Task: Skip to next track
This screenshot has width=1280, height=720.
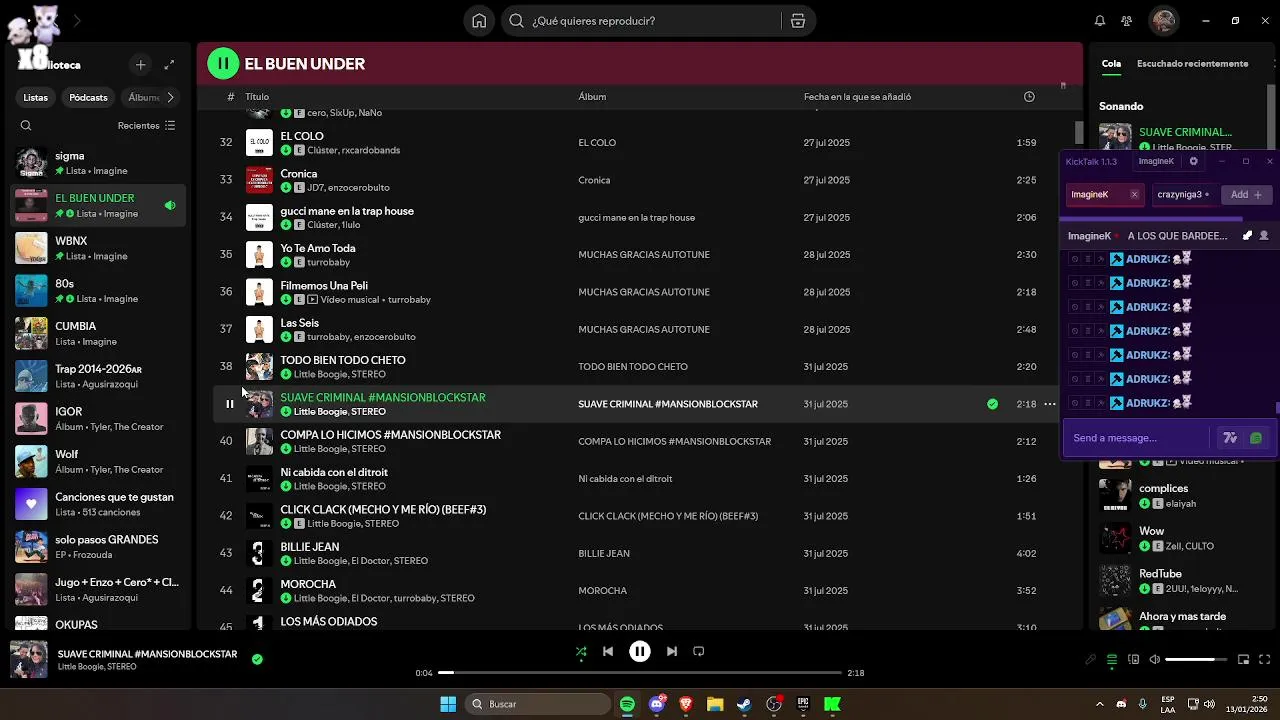Action: tap(672, 651)
